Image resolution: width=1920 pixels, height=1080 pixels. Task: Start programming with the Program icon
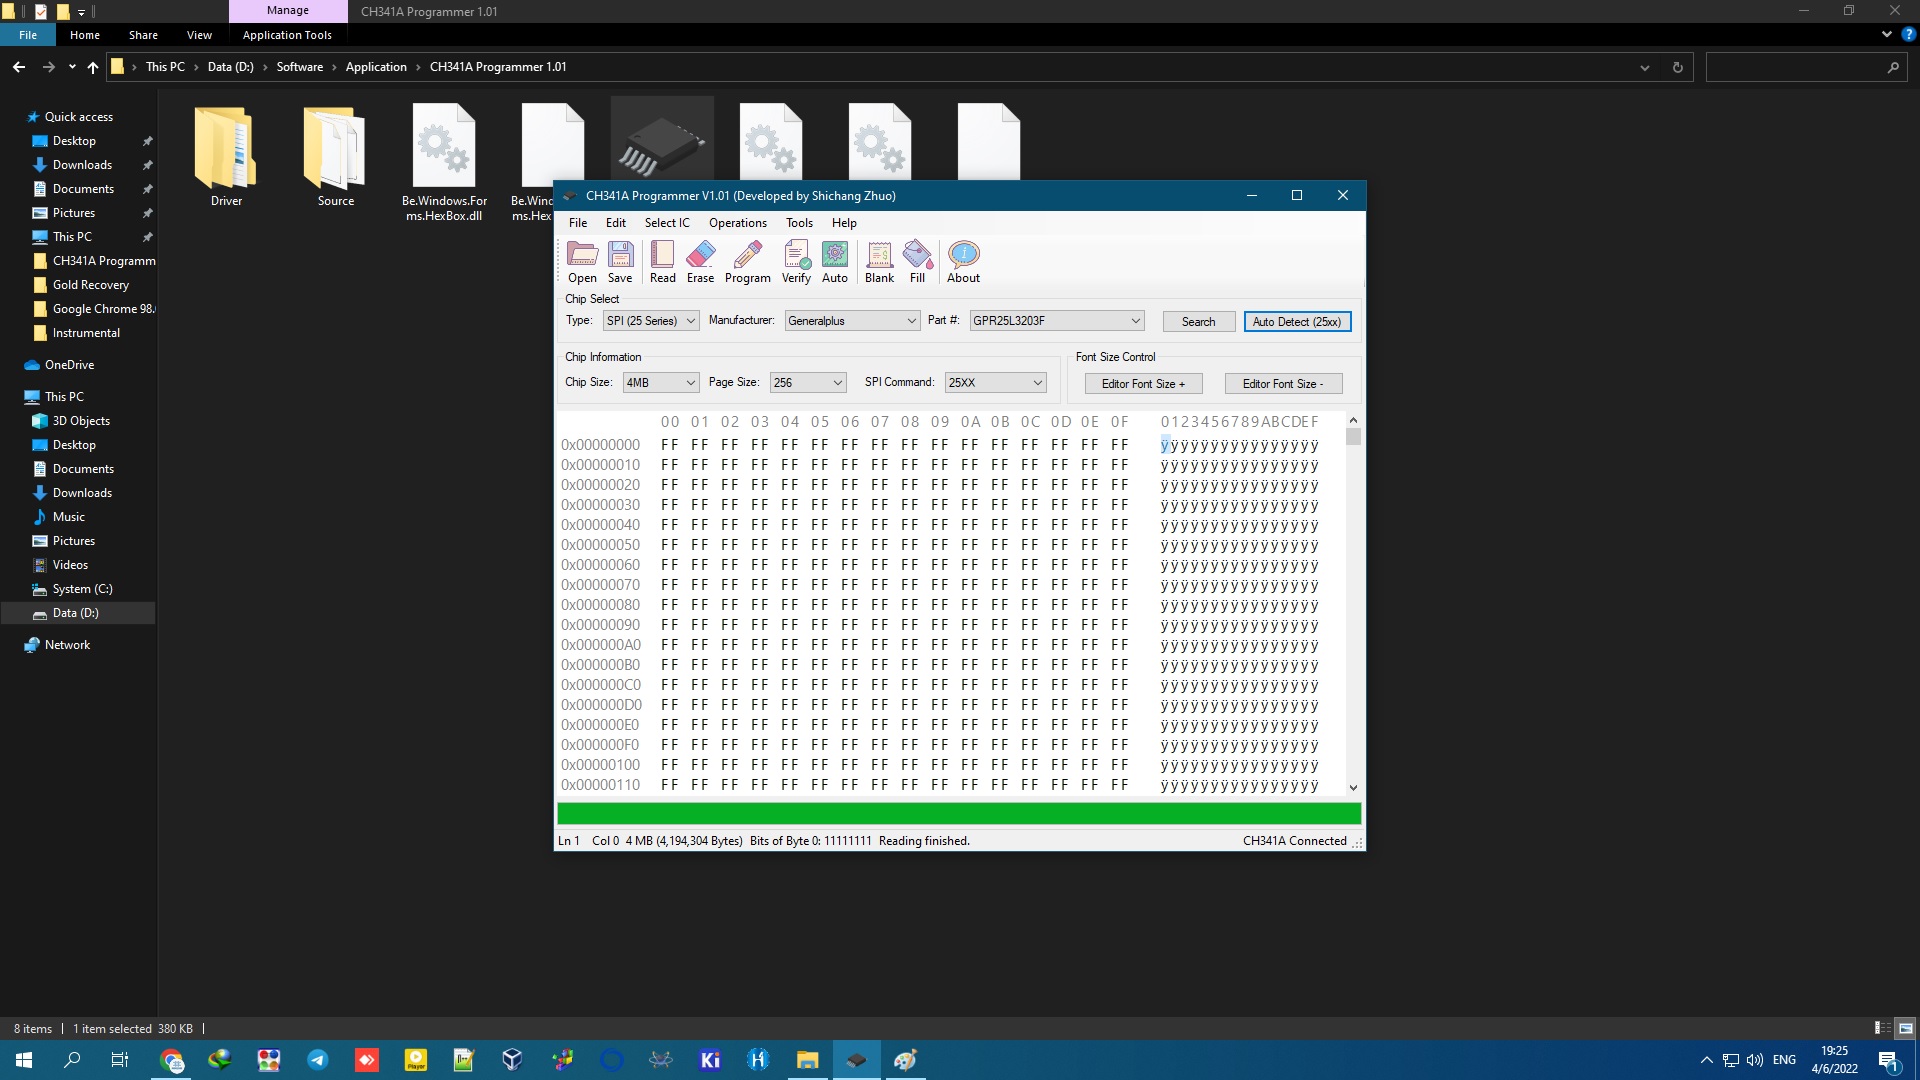(748, 262)
